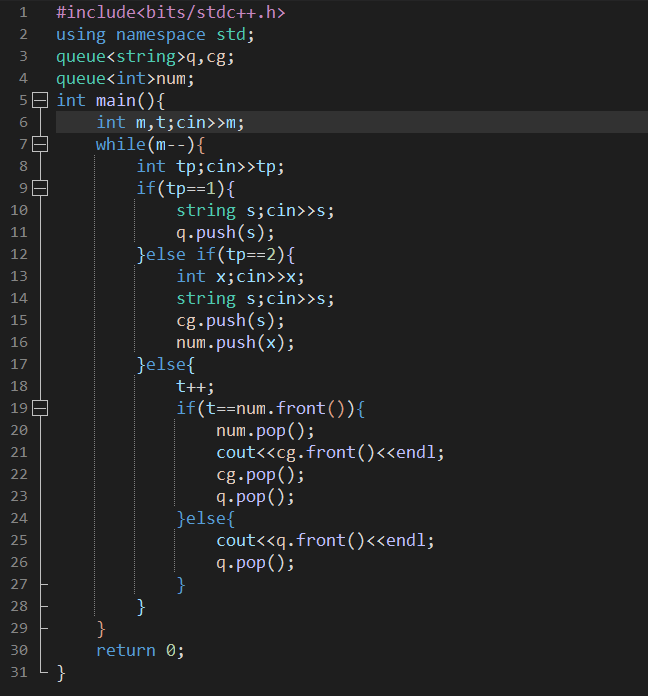Click the '}else{' on line 24
This screenshot has height=696, width=648.
[205, 518]
